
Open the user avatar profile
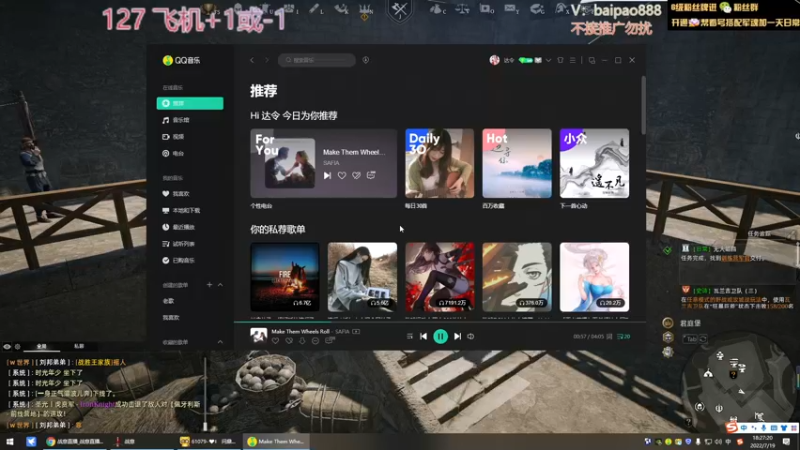click(494, 60)
